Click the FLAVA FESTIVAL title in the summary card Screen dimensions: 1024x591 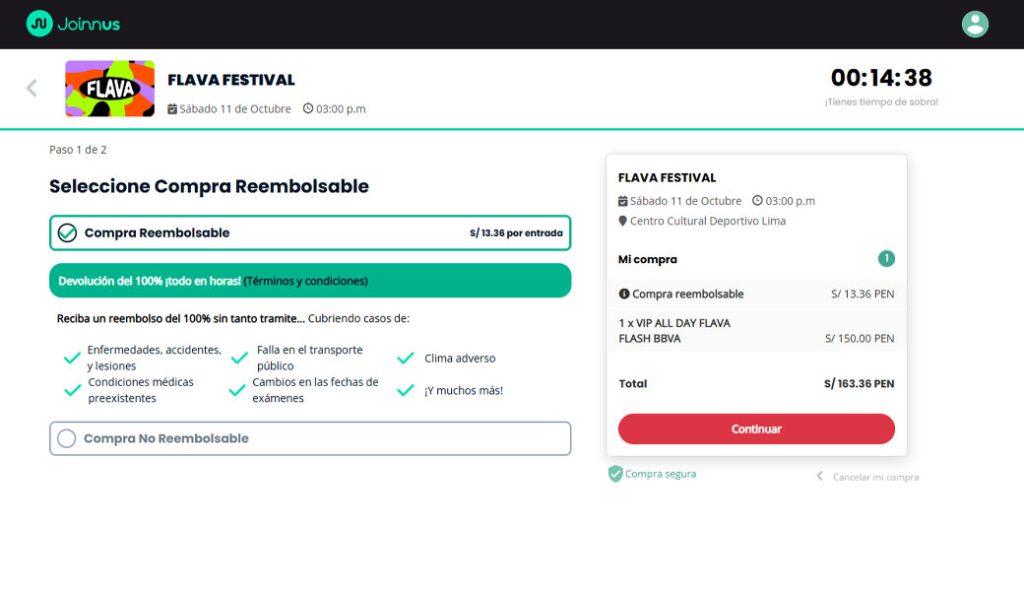667,178
